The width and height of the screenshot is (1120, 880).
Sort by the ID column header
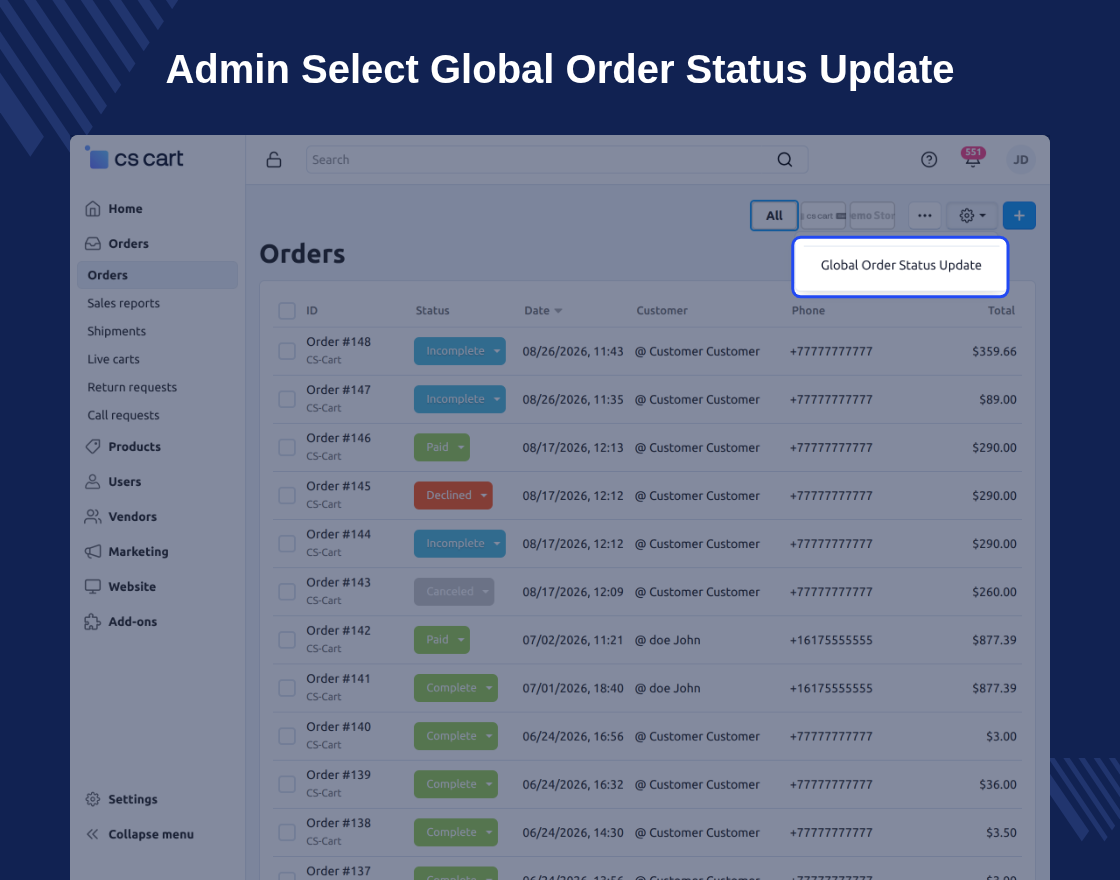click(311, 311)
